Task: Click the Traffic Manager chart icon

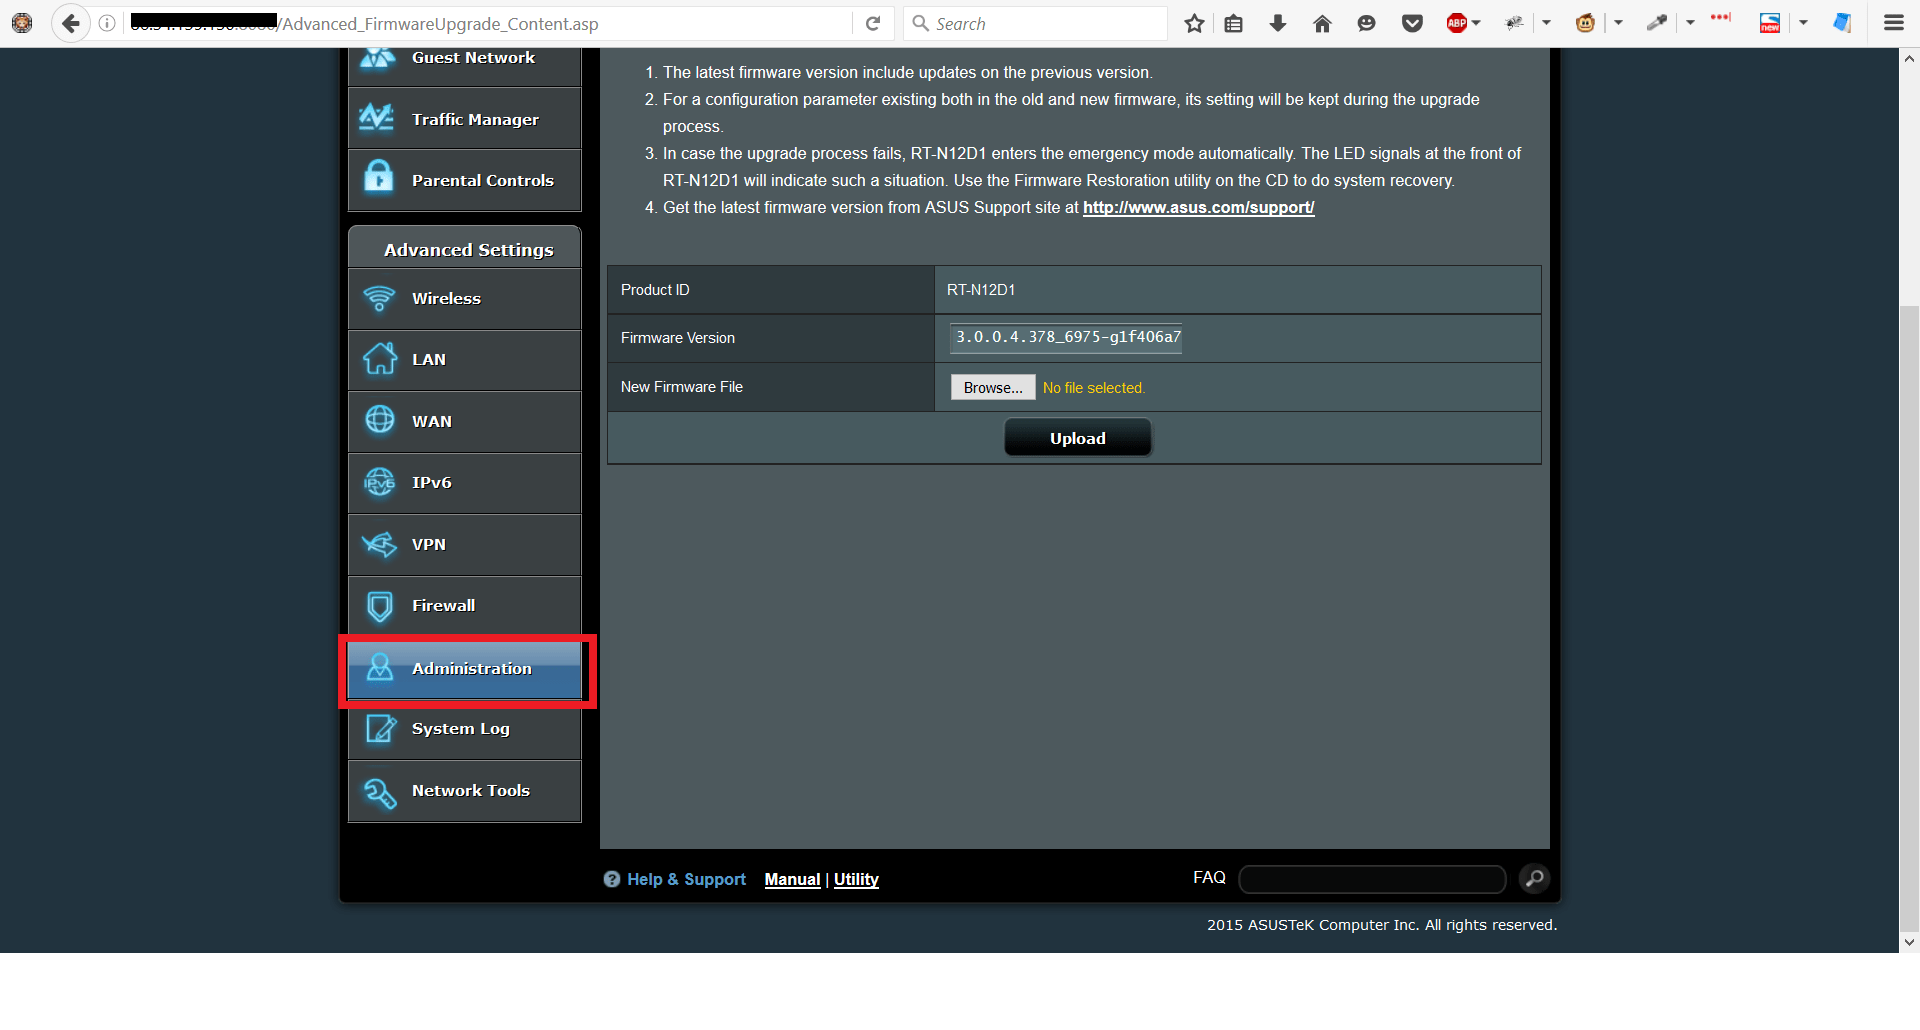Action: (377, 118)
